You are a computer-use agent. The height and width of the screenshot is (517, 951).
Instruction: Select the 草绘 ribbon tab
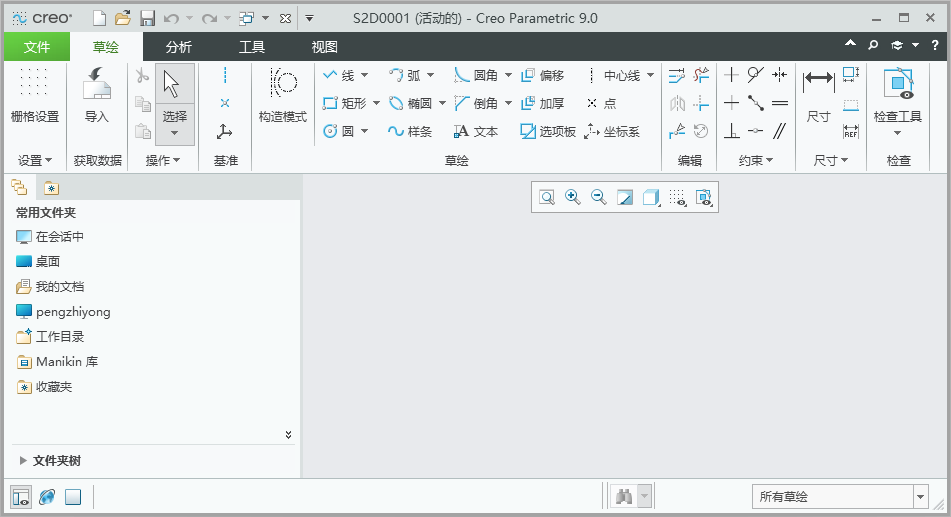click(106, 47)
